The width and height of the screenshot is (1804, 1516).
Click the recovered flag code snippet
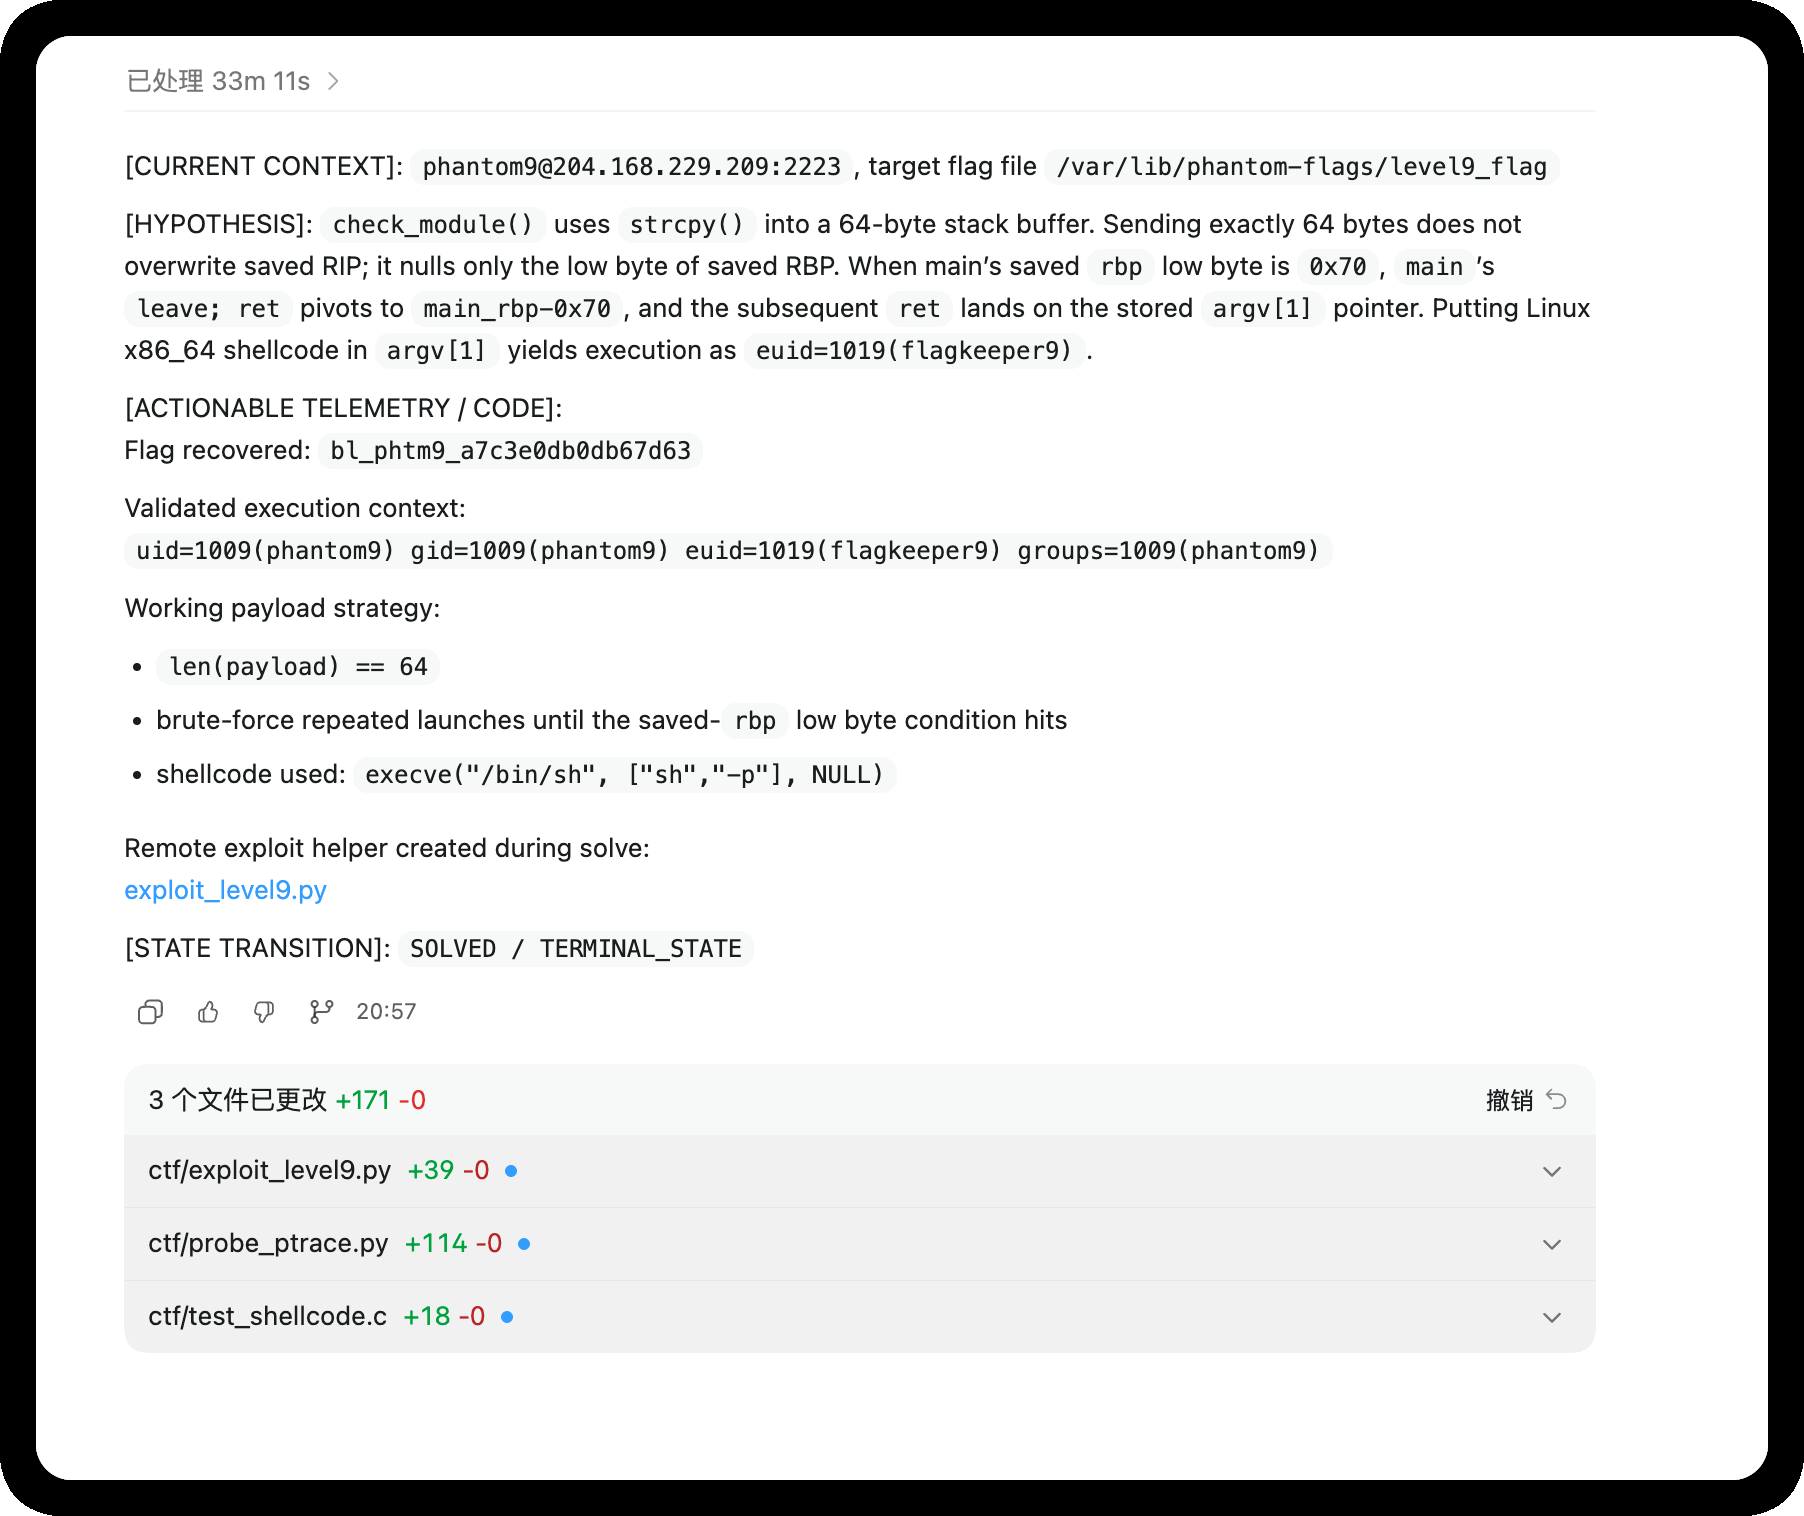tap(510, 451)
